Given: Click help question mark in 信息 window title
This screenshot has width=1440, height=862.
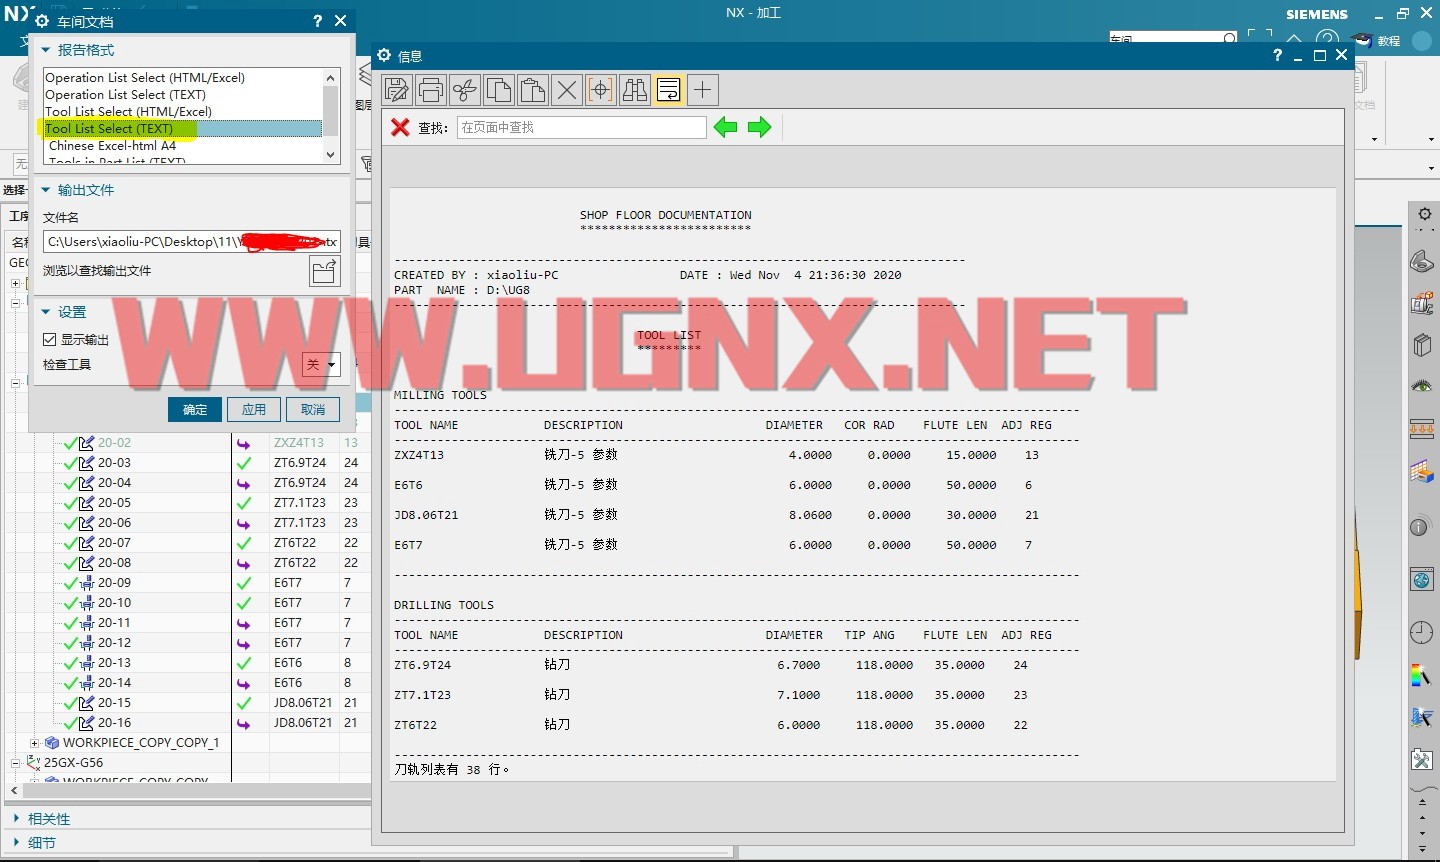Looking at the screenshot, I should (x=1277, y=56).
